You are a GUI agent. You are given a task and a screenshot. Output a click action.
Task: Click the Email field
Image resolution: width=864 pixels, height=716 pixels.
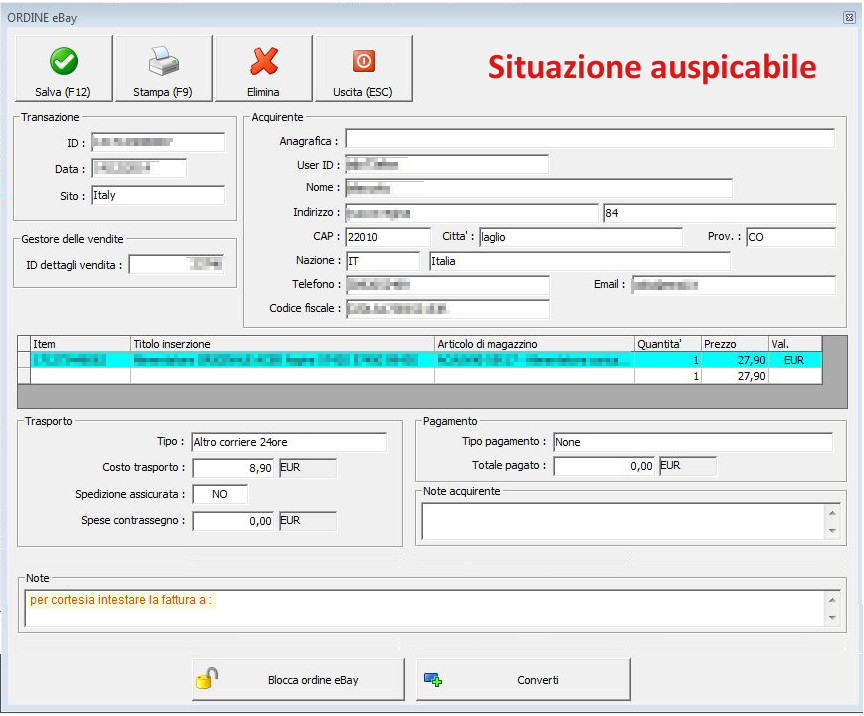pos(733,285)
